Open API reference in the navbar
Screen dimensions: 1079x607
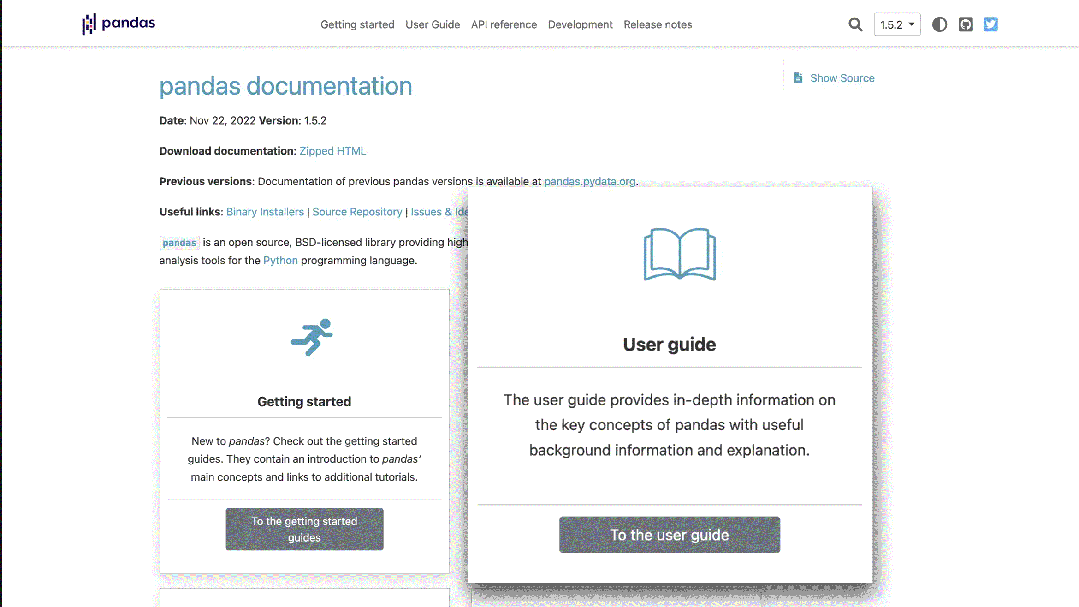504,25
